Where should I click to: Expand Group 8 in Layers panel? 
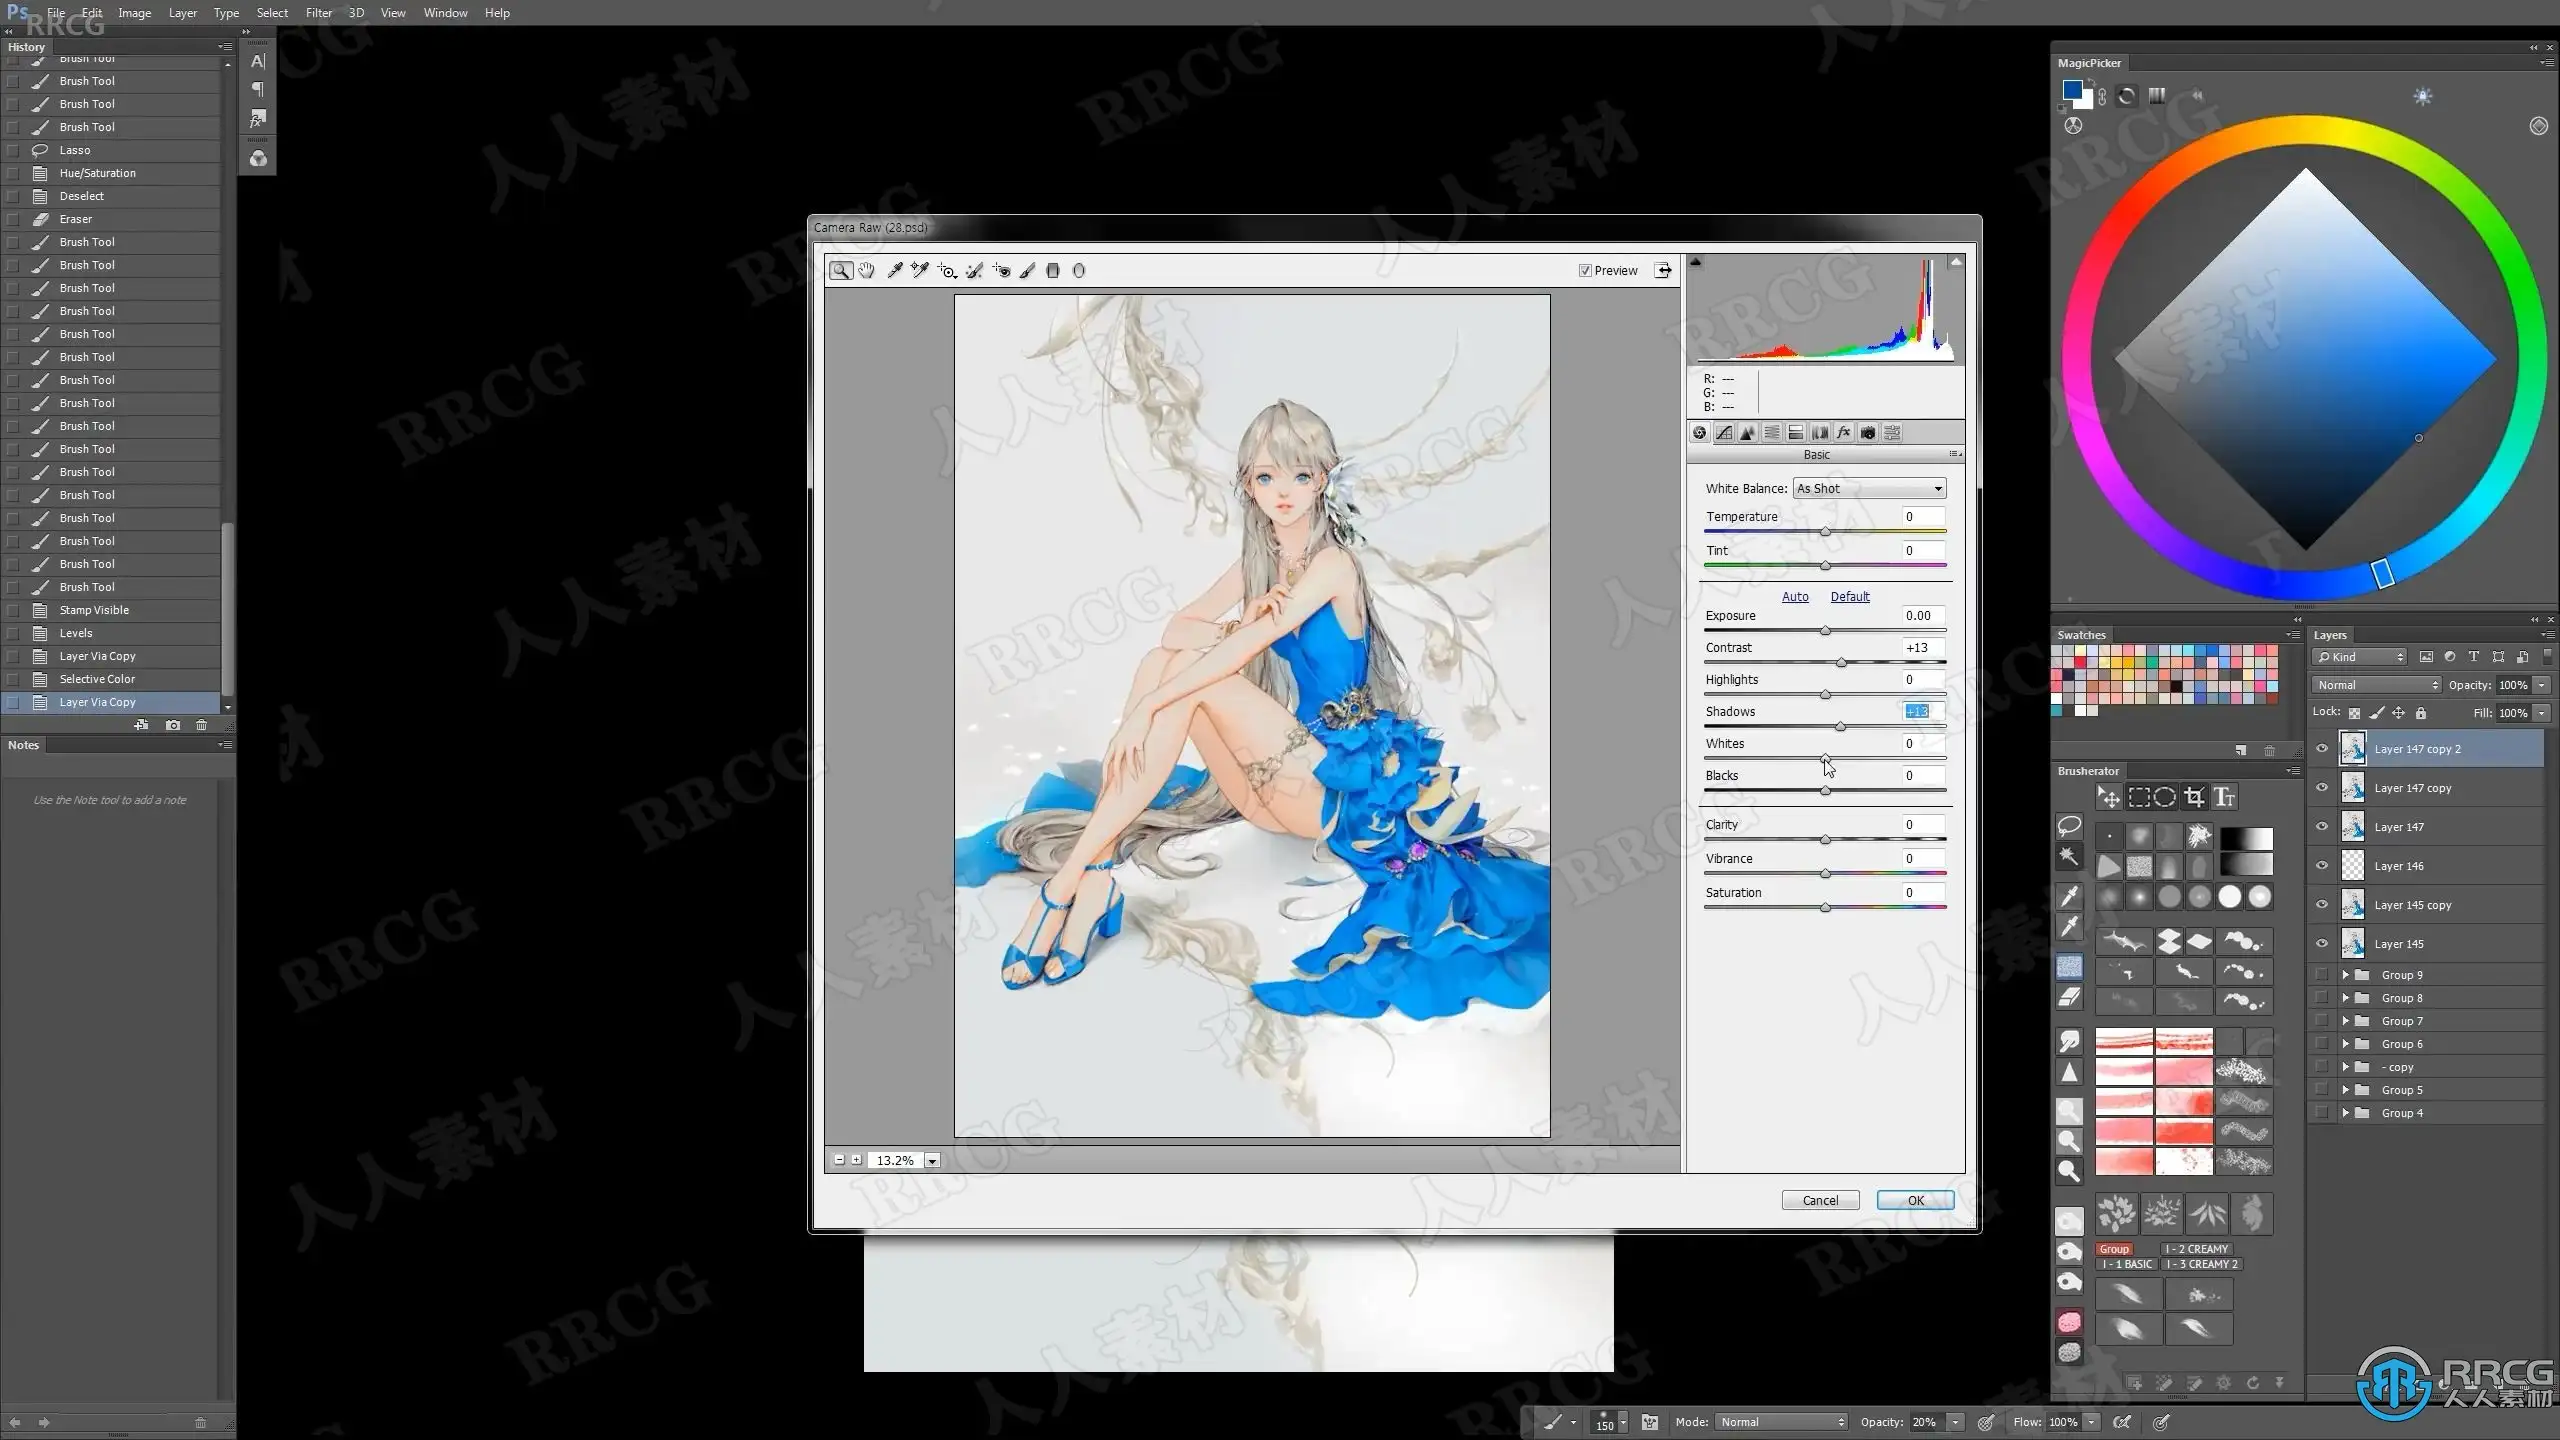point(2345,998)
